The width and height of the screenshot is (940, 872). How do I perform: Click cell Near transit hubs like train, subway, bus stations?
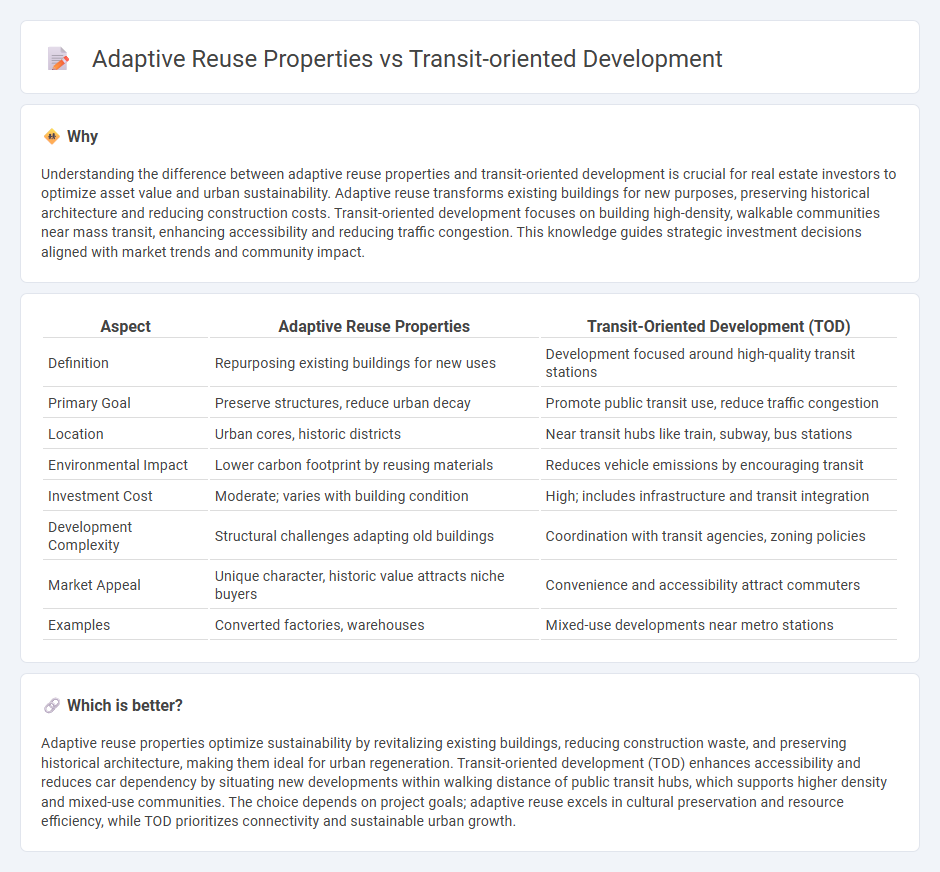[718, 434]
